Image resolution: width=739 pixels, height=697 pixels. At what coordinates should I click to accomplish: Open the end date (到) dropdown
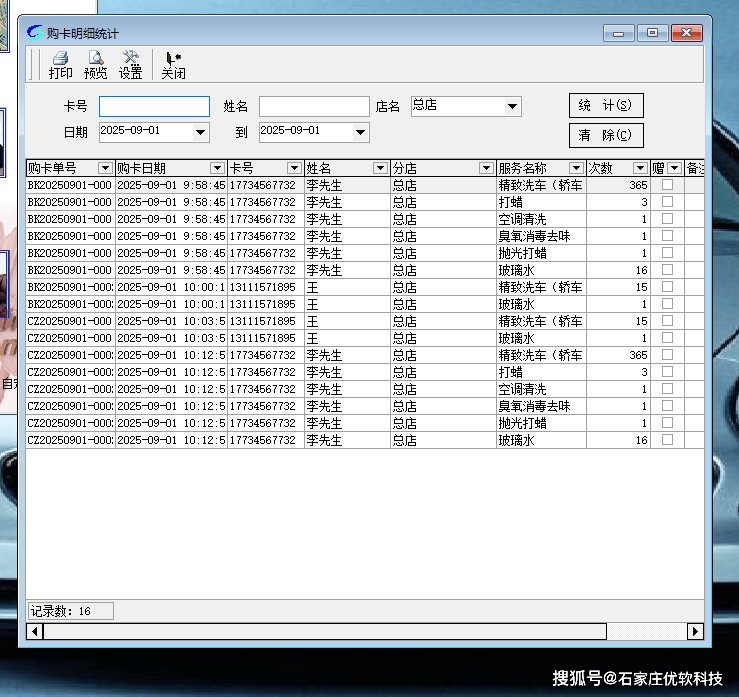point(360,132)
